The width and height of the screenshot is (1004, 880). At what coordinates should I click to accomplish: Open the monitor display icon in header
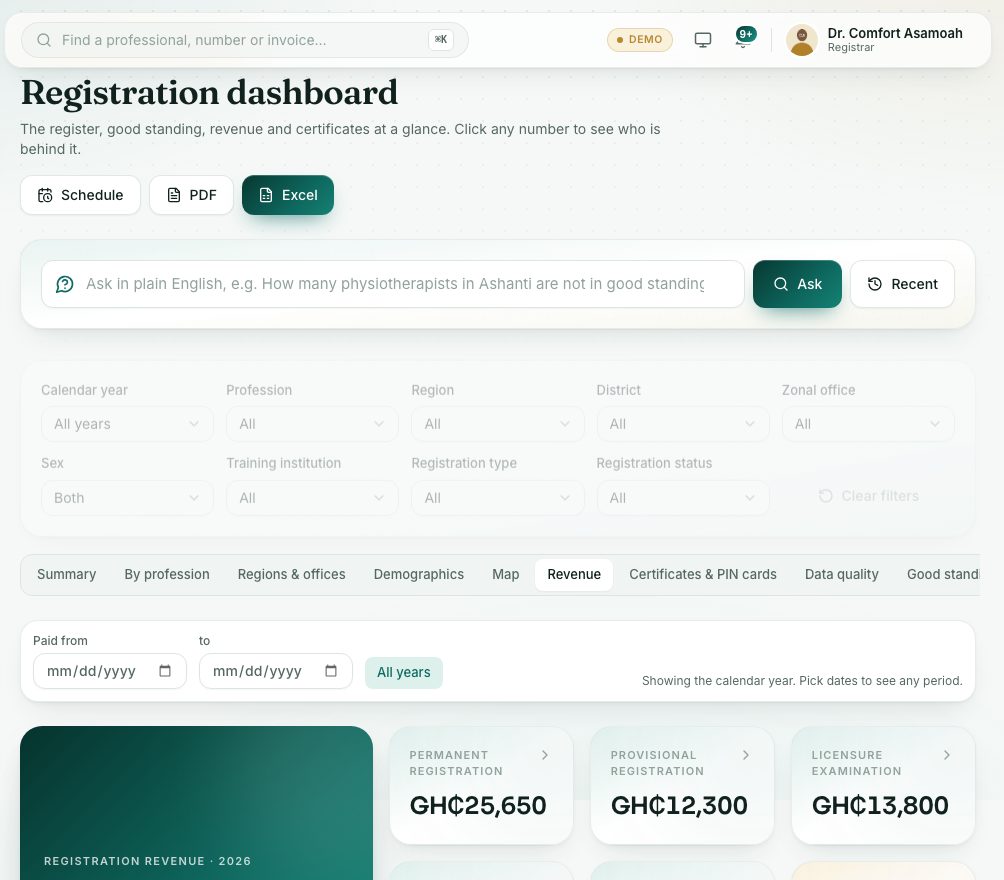[x=702, y=40]
